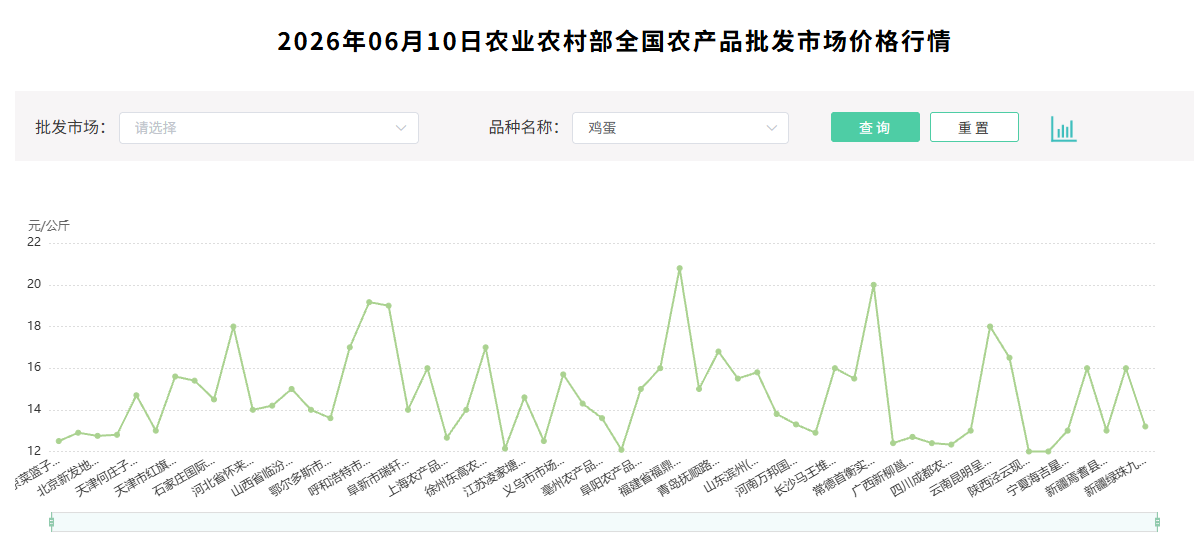Click the y-axis value 14
The height and width of the screenshot is (555, 1194).
point(34,410)
